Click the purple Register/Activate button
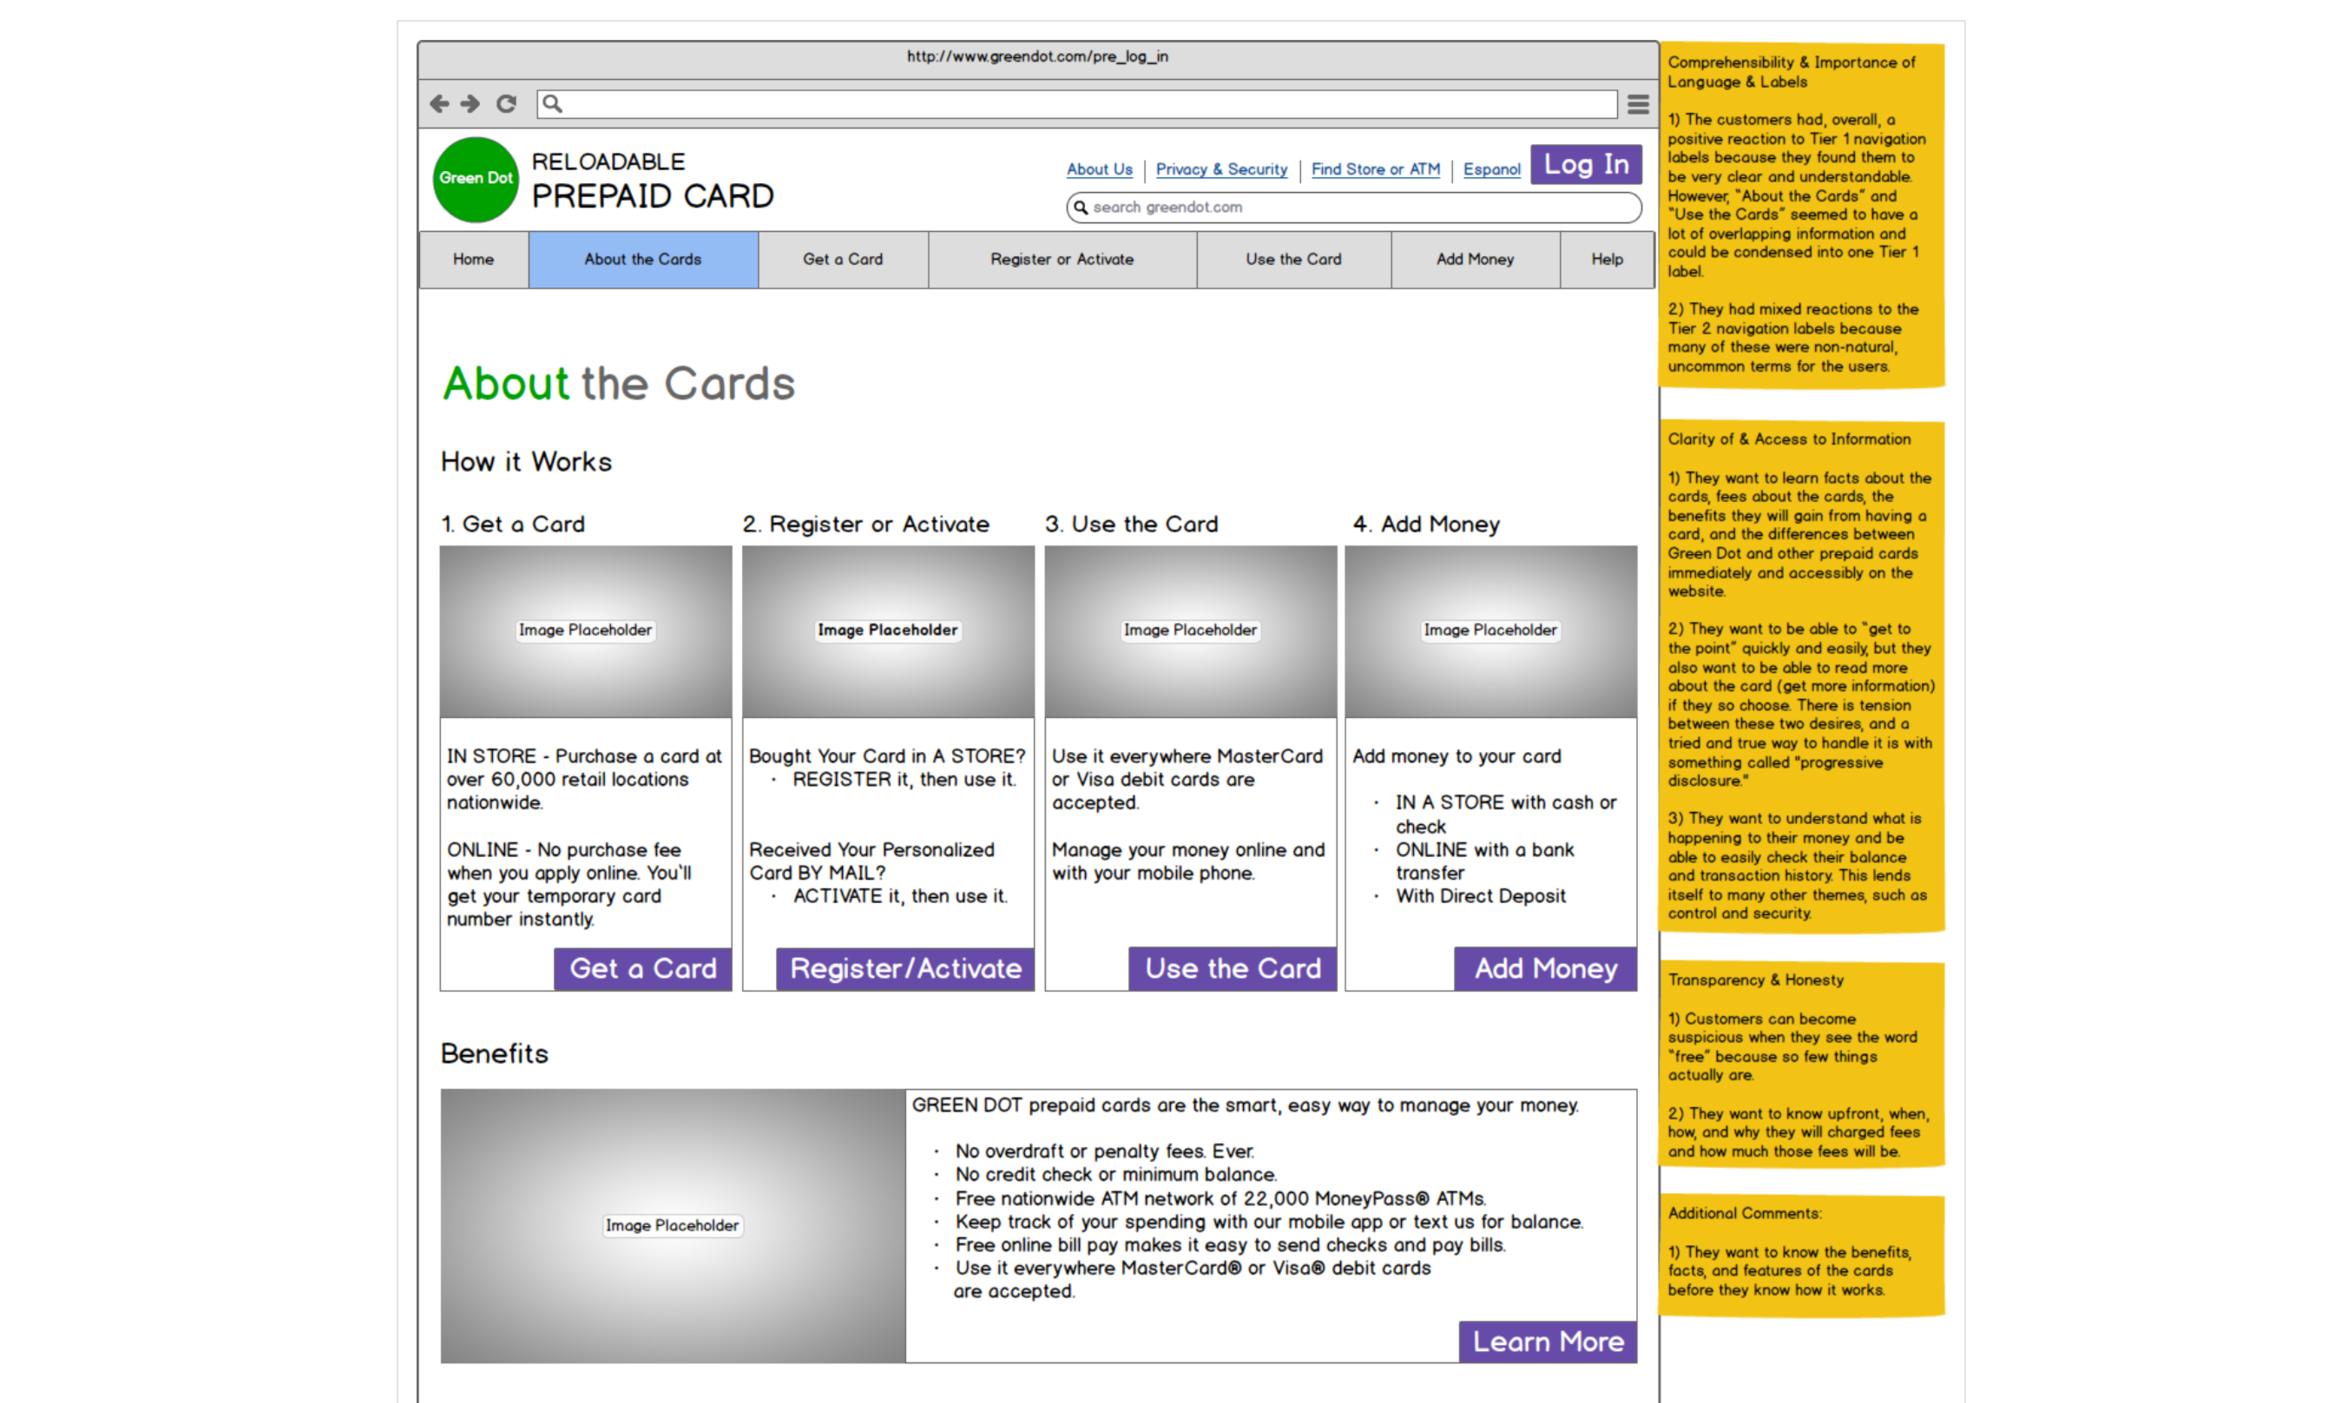The image size is (2338, 1403). point(905,968)
